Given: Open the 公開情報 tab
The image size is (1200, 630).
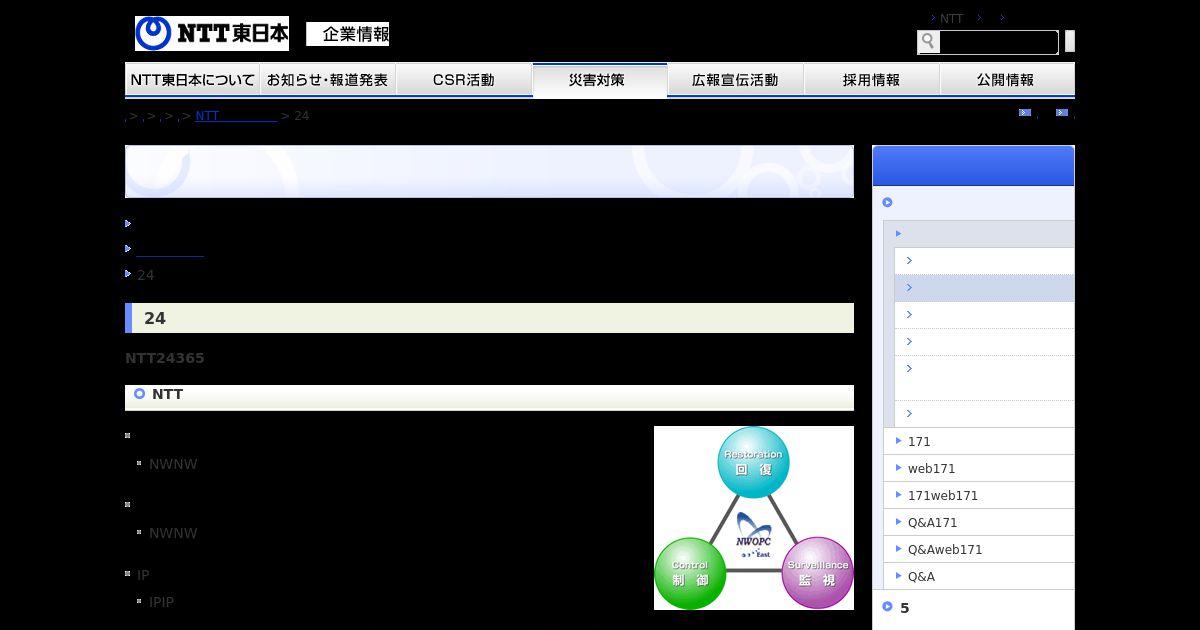Looking at the screenshot, I should 1007,80.
